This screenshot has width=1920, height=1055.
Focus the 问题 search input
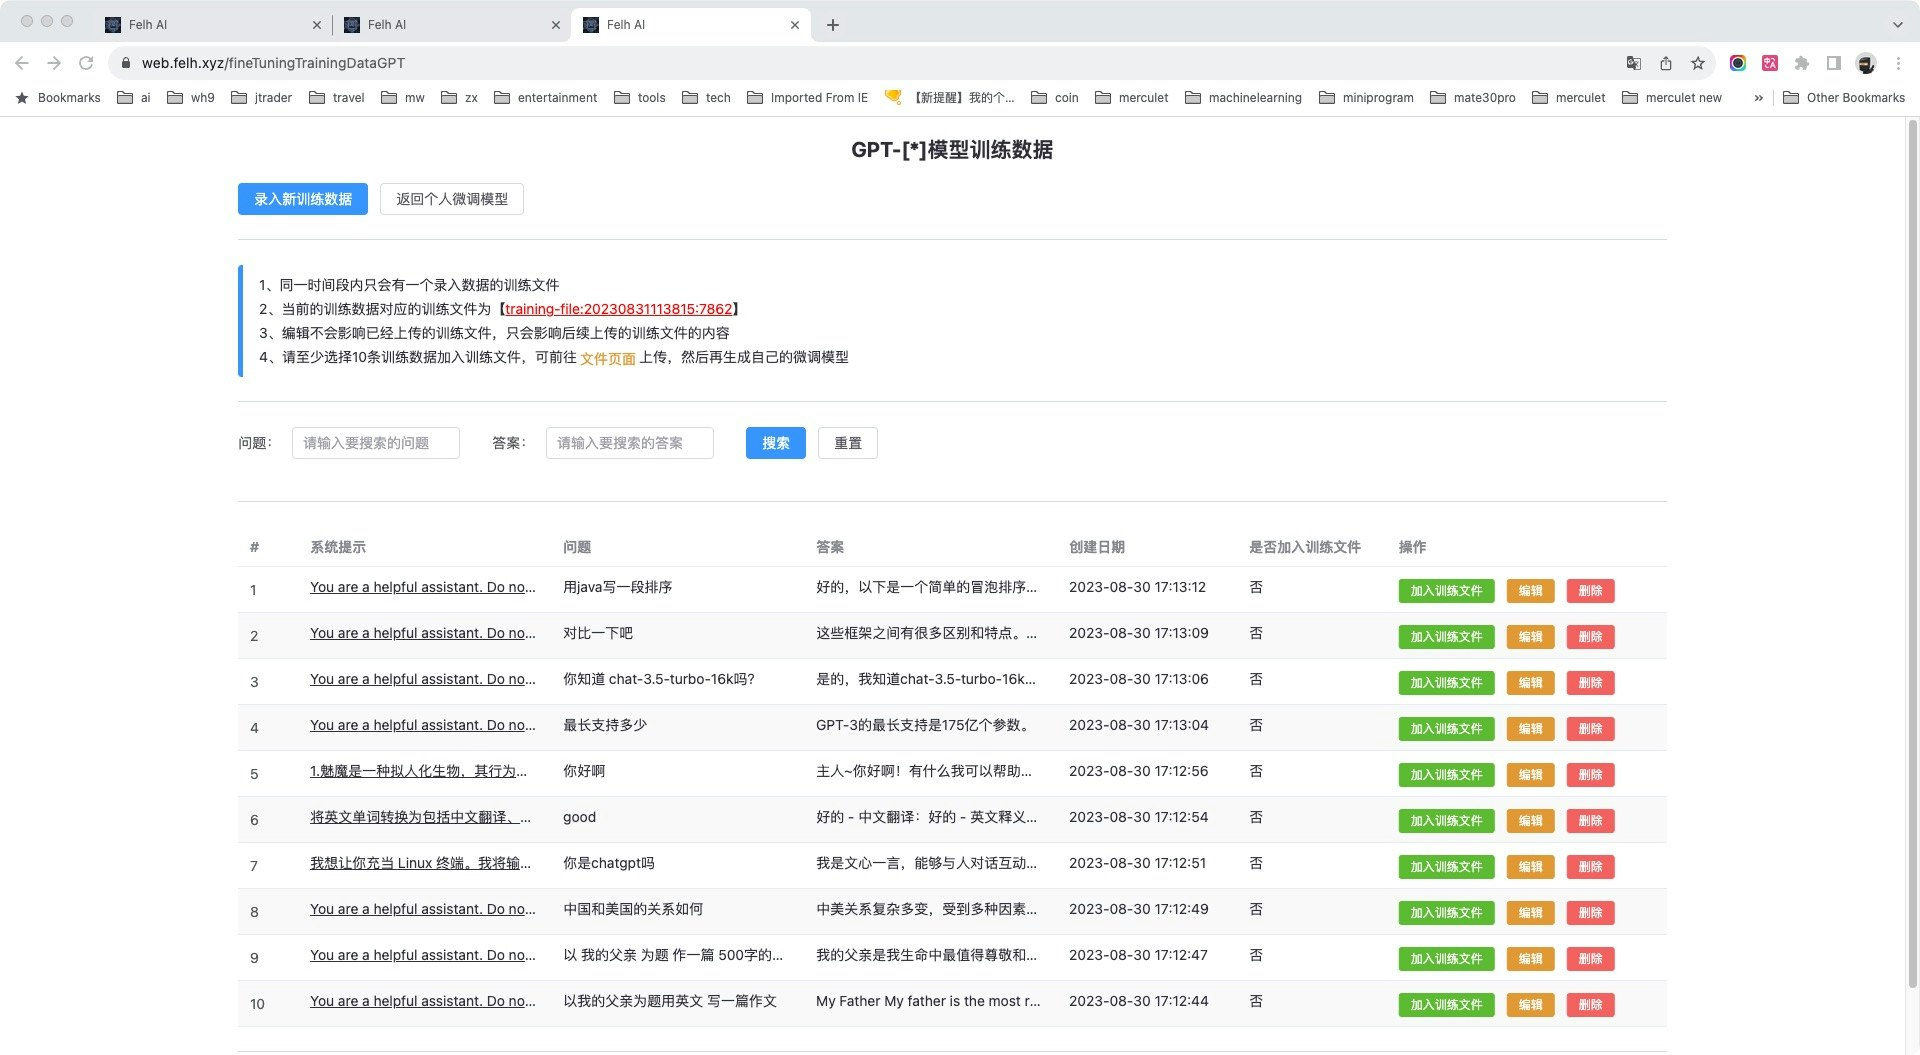tap(376, 443)
